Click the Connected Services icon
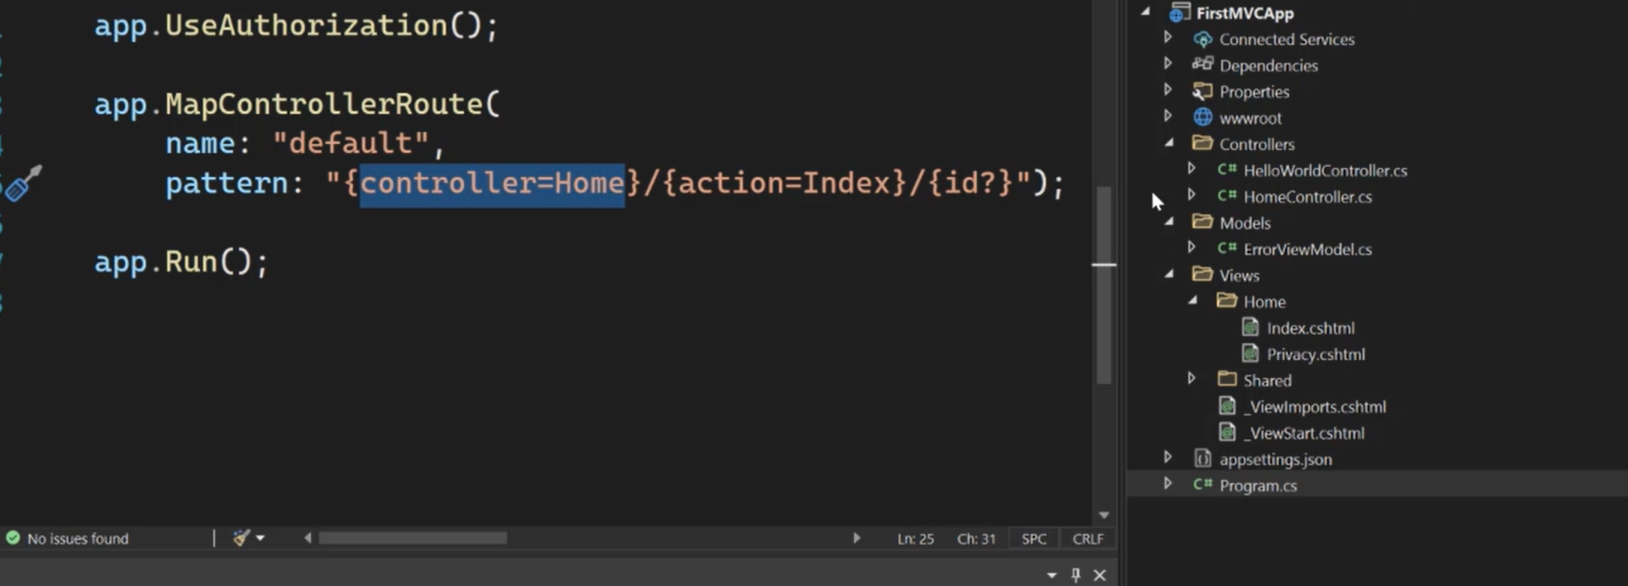This screenshot has width=1628, height=586. (x=1203, y=39)
